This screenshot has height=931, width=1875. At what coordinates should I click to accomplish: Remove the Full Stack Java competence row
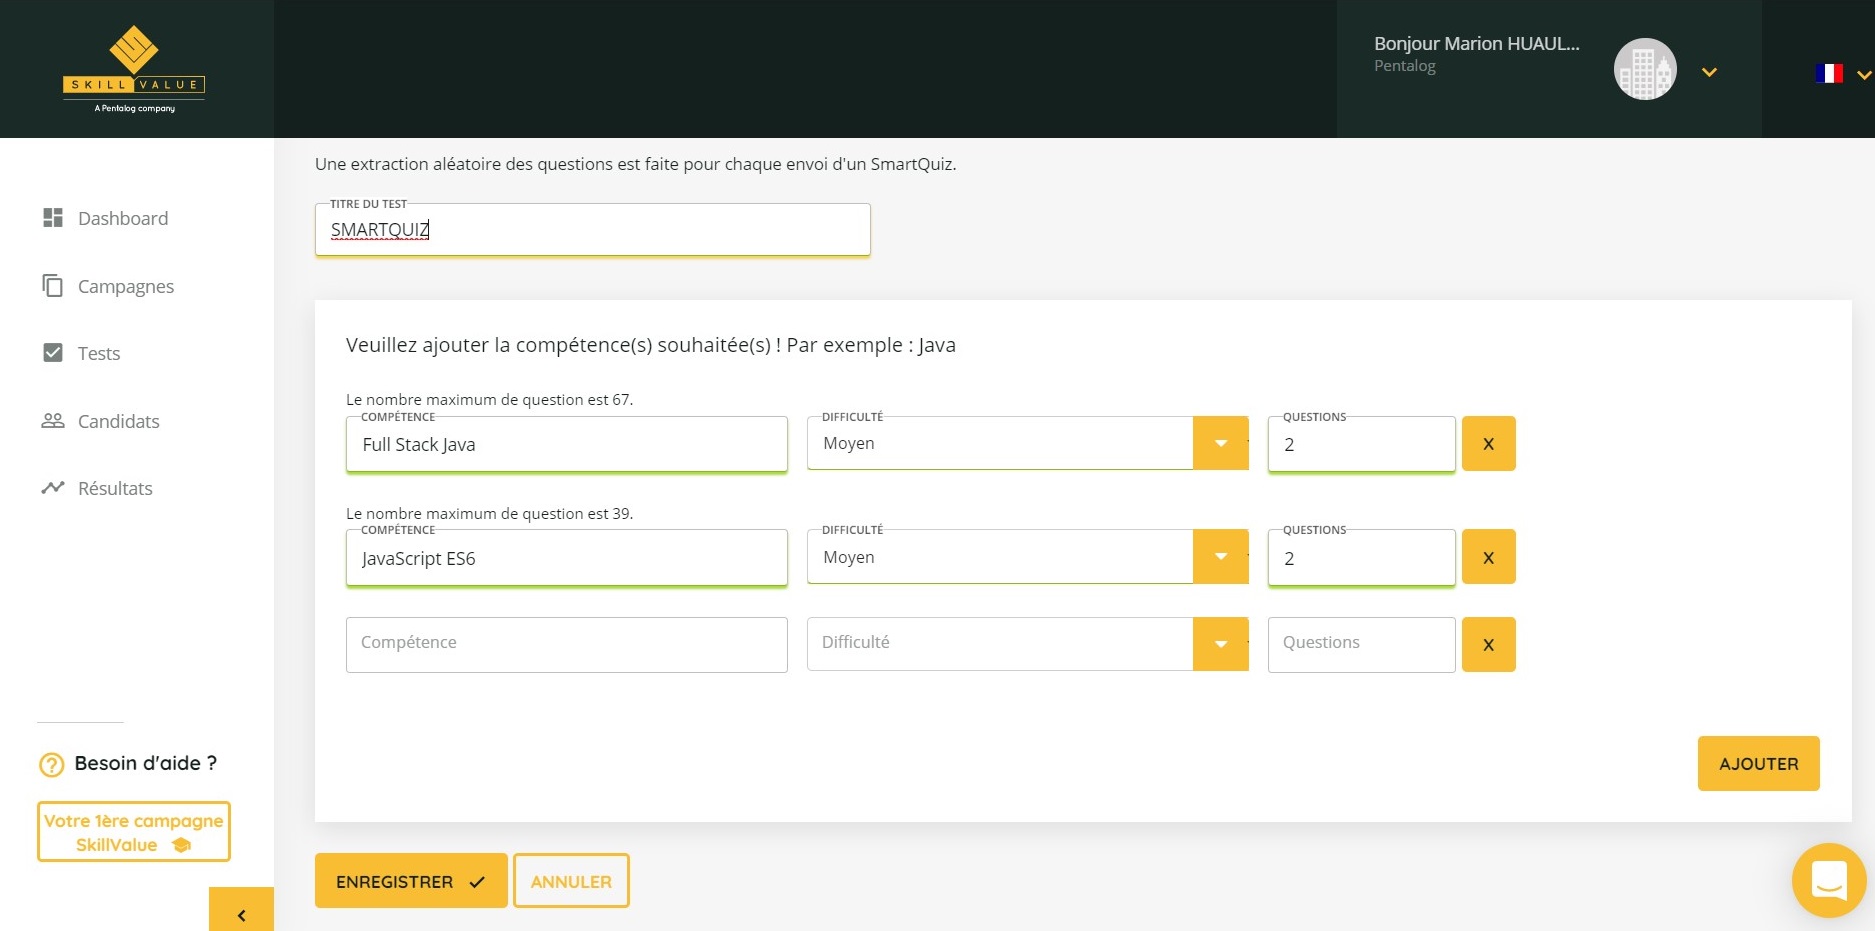(1488, 444)
